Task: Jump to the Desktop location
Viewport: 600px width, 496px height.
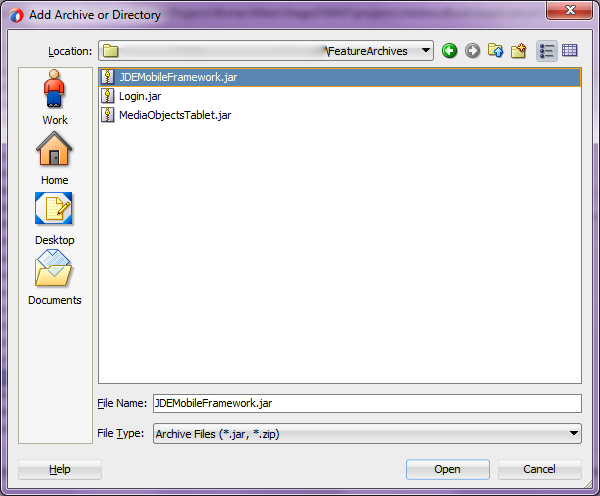Action: tap(54, 219)
